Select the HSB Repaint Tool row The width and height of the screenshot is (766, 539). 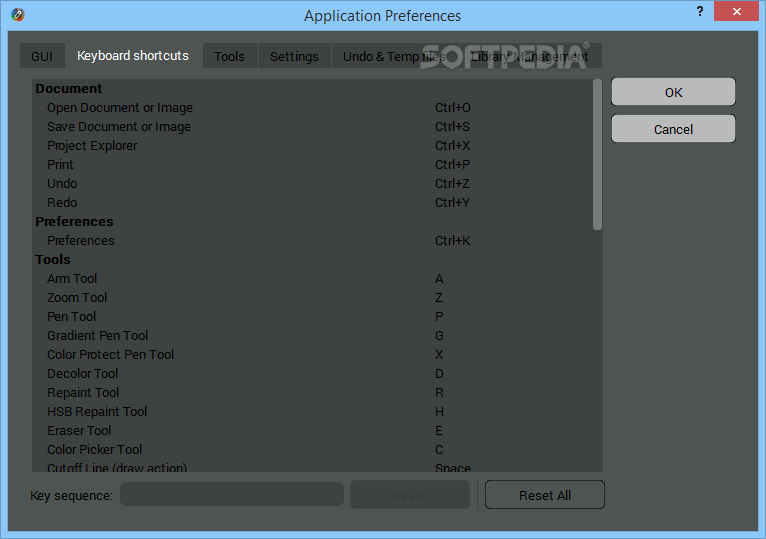313,412
